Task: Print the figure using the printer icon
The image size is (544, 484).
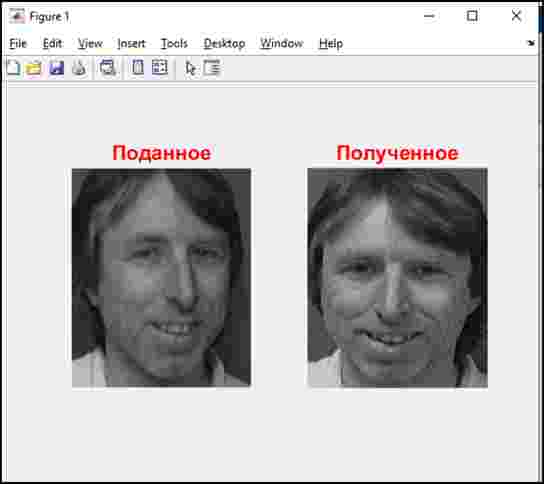Action: click(79, 68)
